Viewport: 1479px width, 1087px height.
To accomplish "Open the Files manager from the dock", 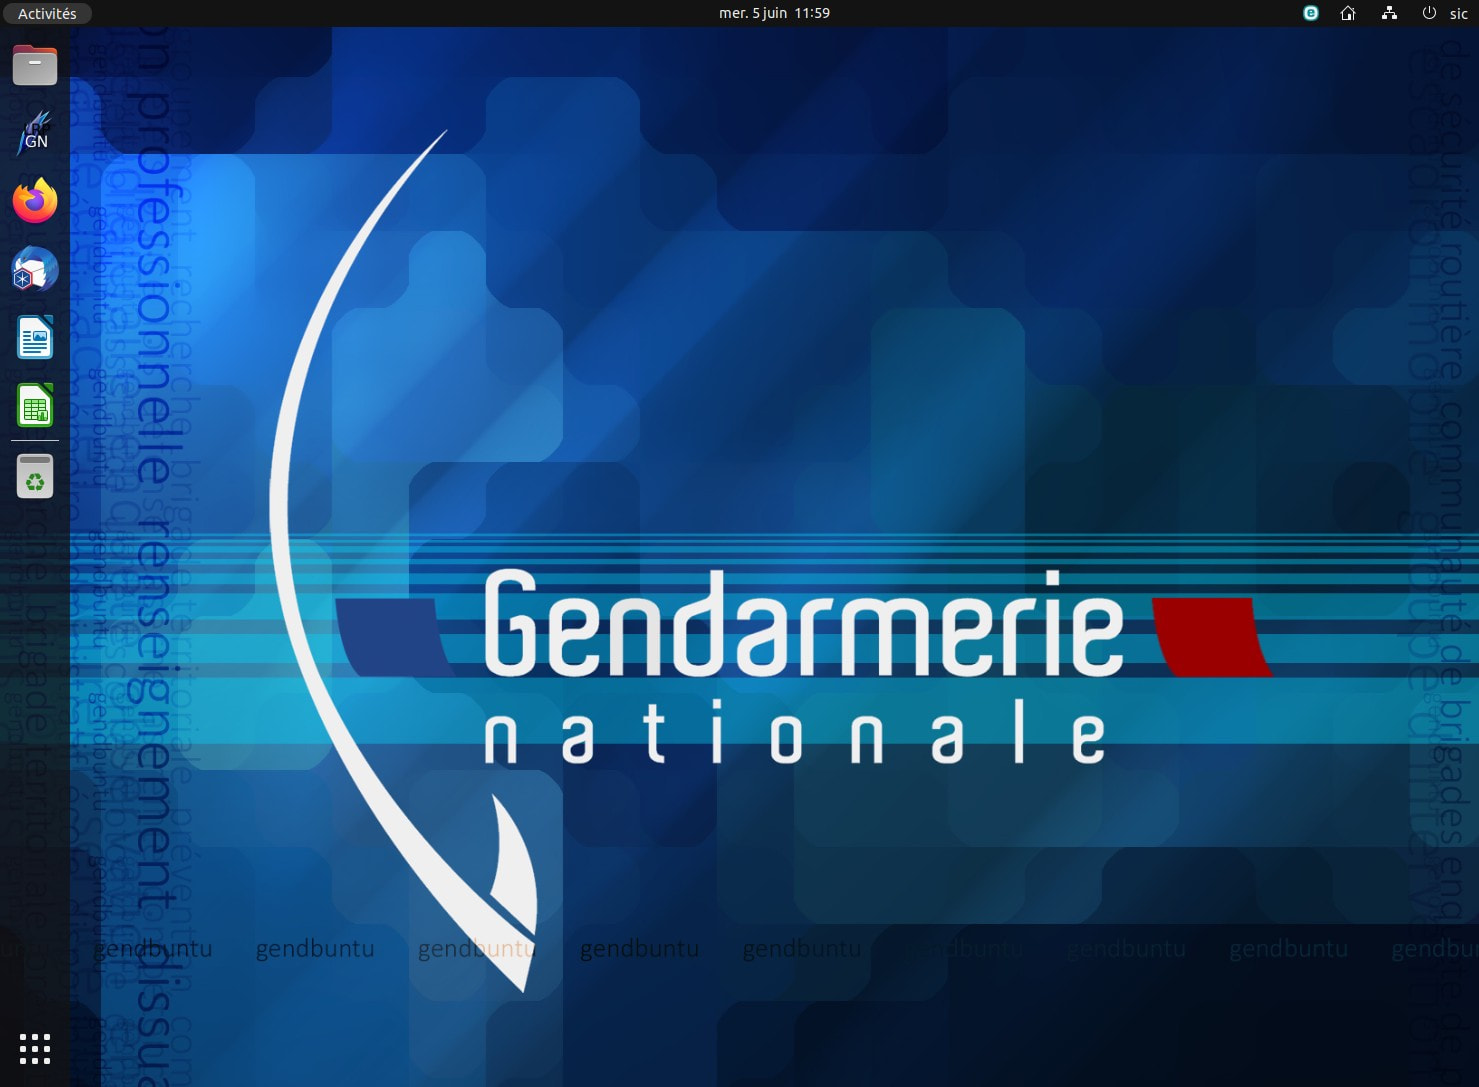I will click(x=35, y=65).
